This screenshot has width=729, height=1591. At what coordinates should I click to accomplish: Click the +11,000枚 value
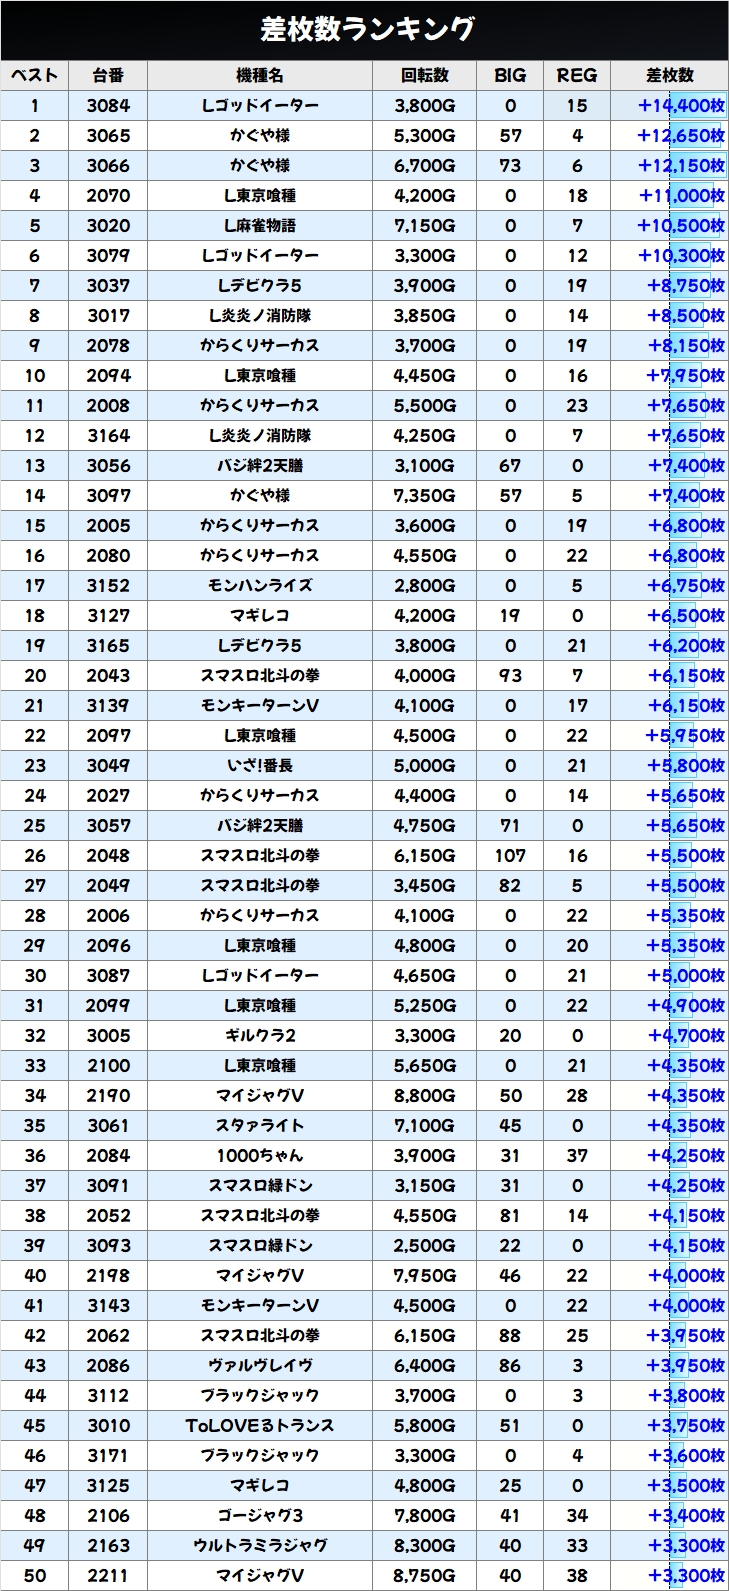(681, 195)
